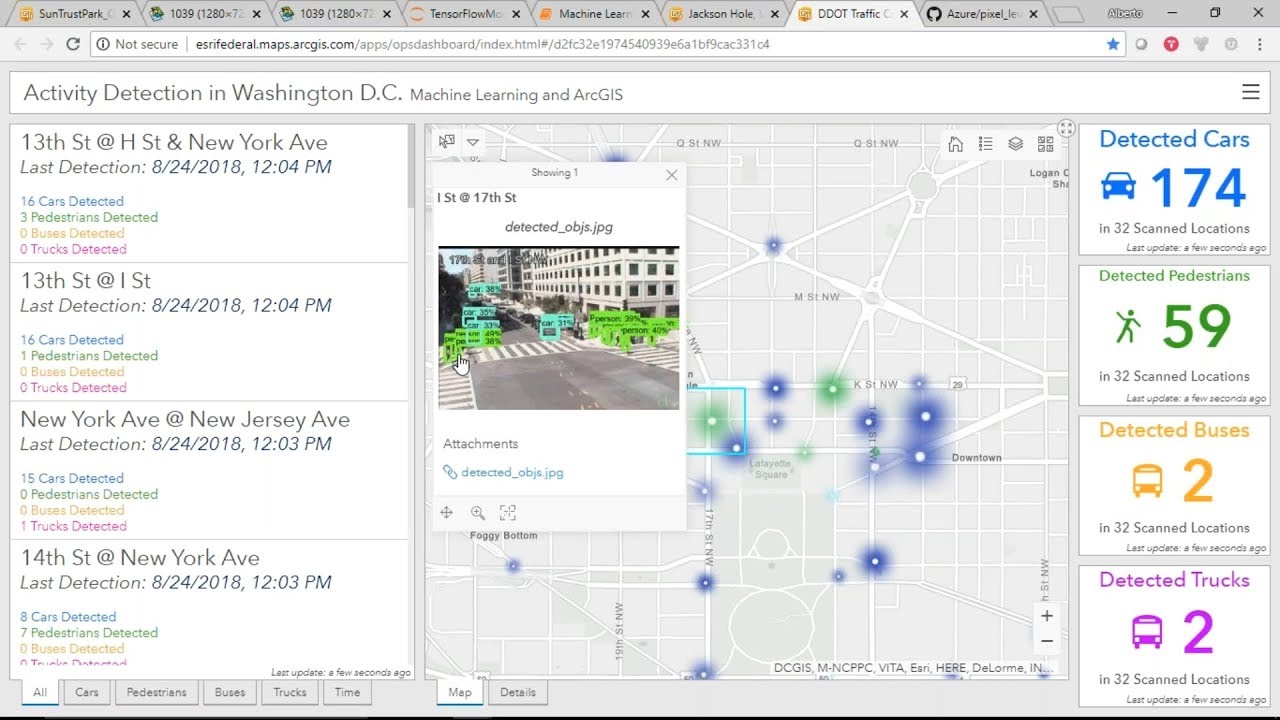Click the browser back arrow

[20, 44]
